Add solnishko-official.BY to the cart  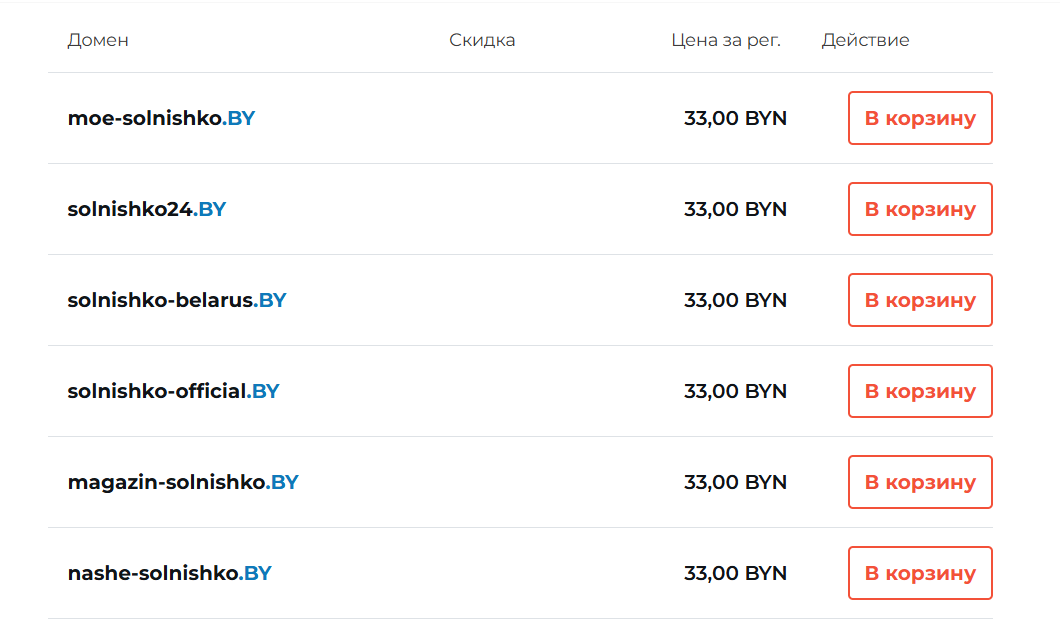[x=920, y=391]
